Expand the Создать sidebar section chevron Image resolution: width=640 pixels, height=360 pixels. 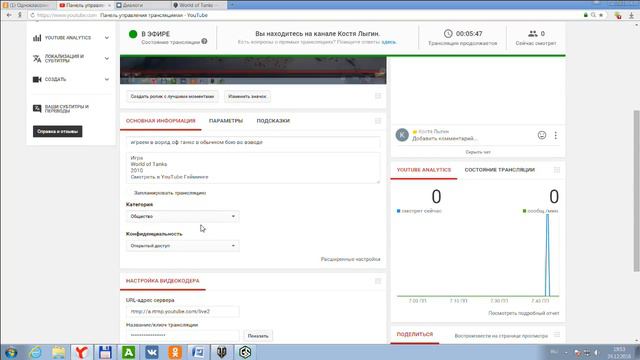coord(107,79)
